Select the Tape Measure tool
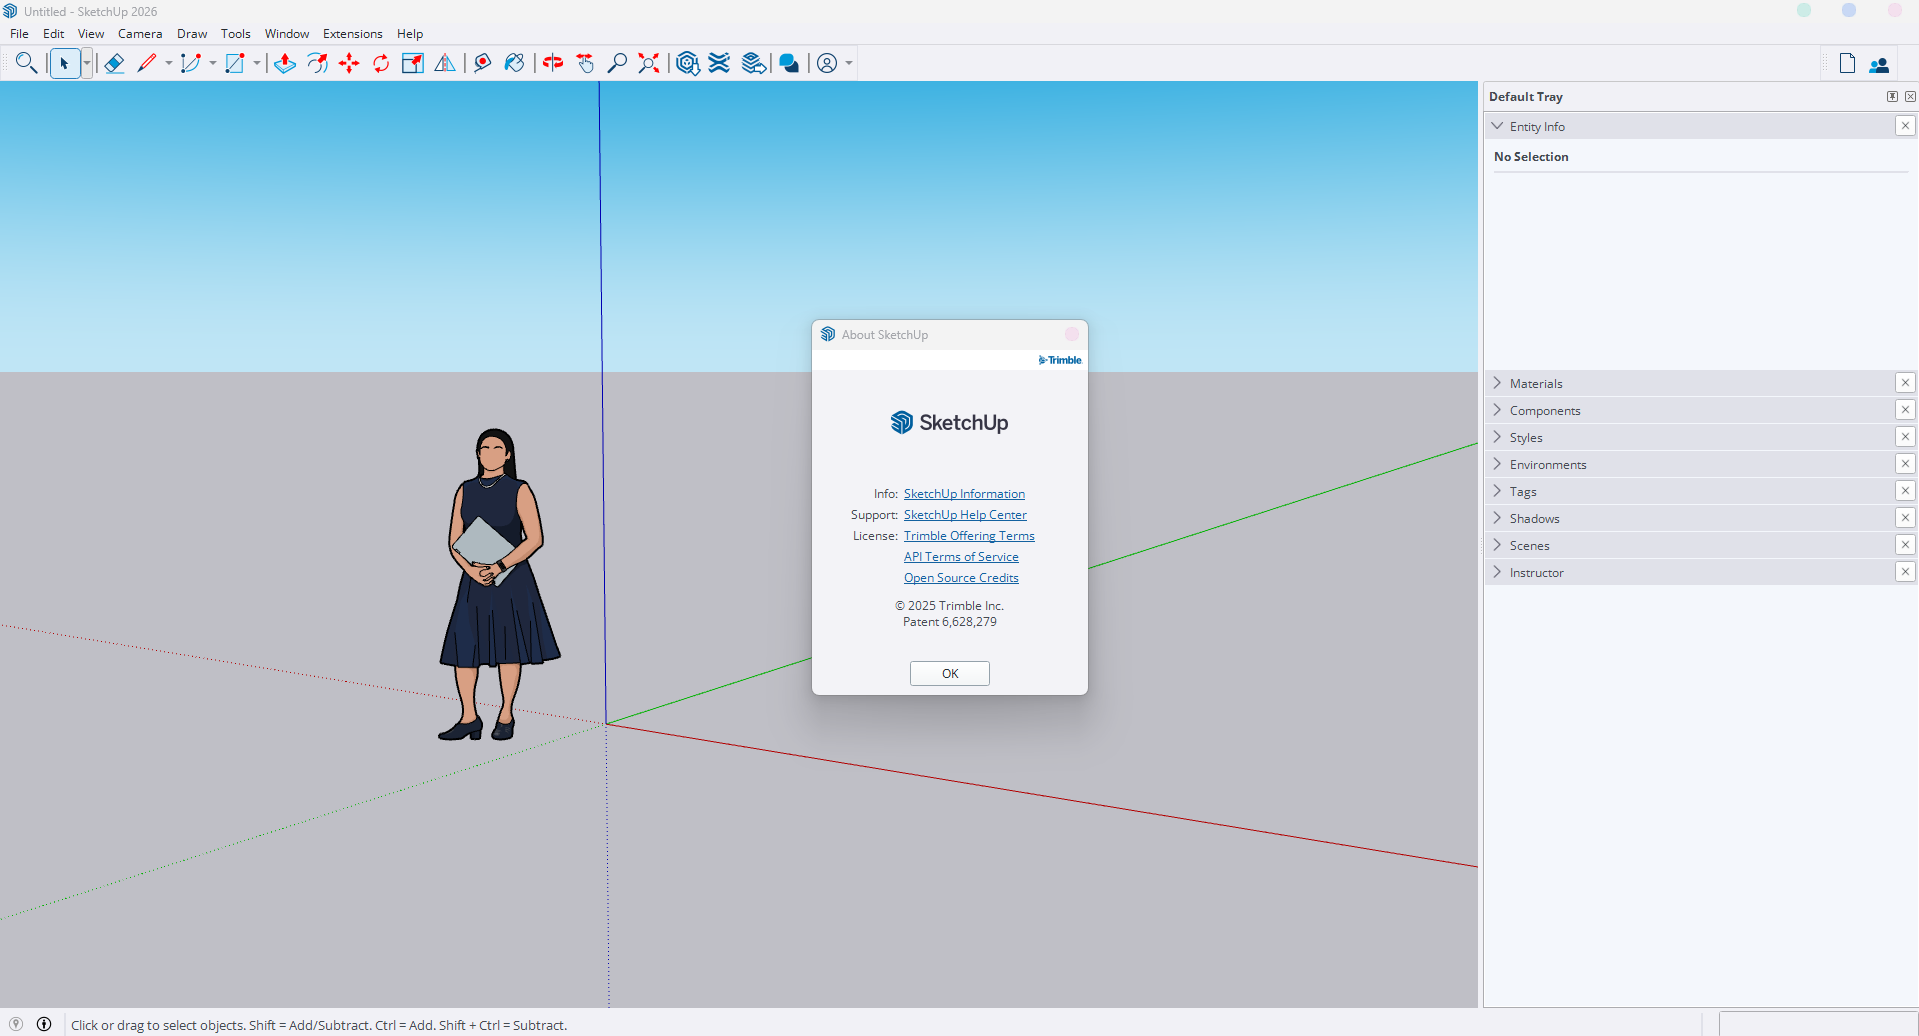 point(482,64)
